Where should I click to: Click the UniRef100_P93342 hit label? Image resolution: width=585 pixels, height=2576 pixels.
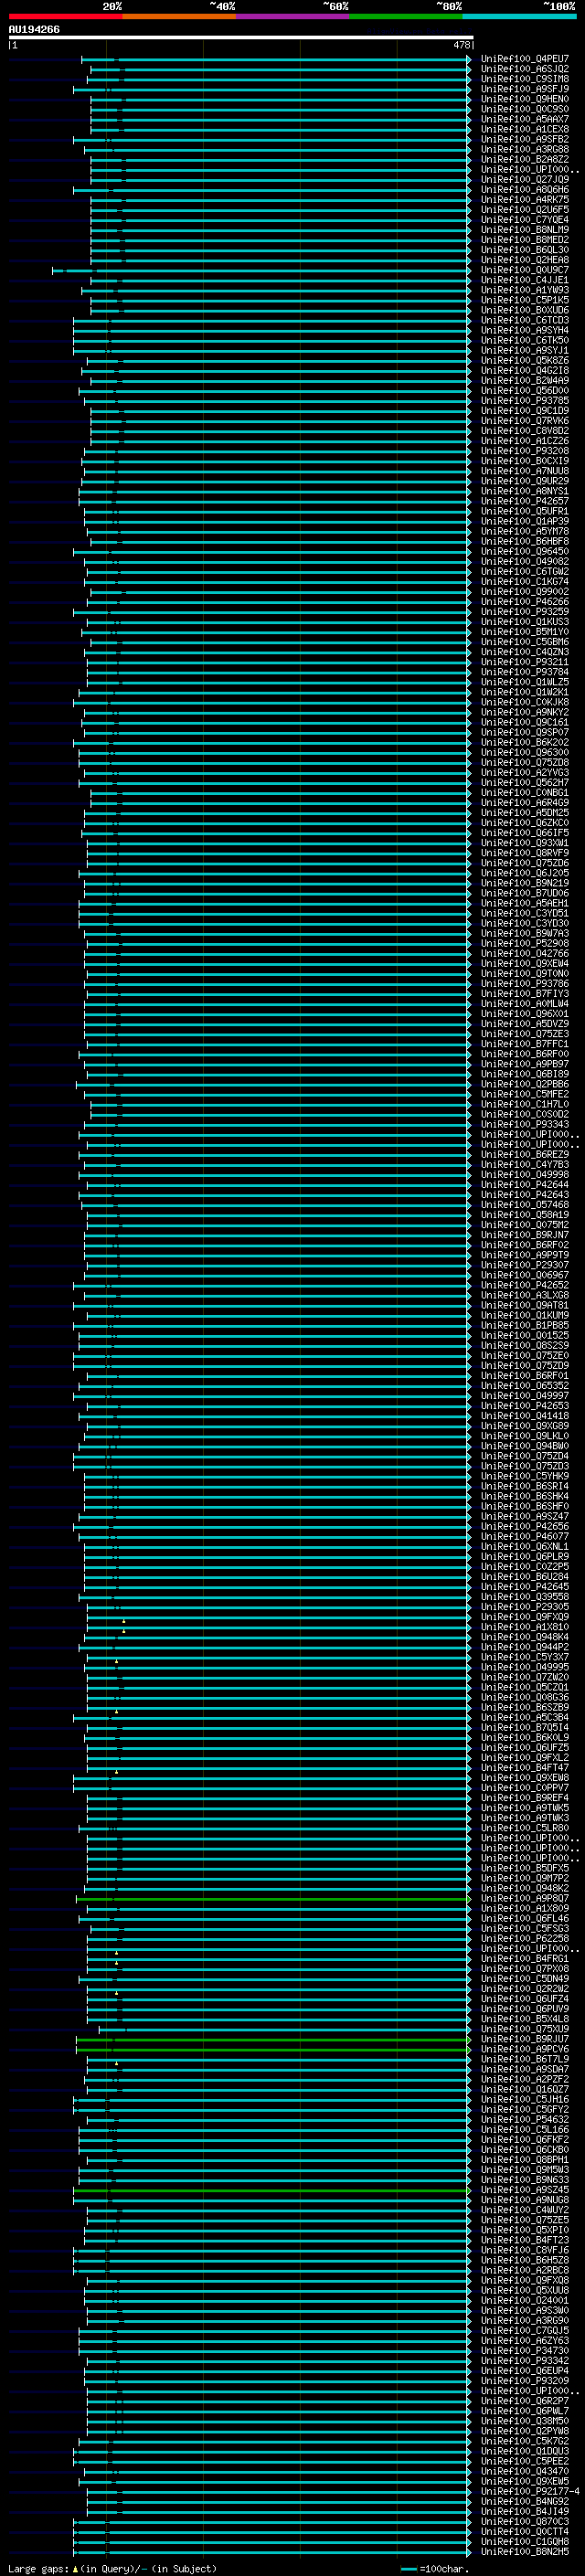[525, 2361]
